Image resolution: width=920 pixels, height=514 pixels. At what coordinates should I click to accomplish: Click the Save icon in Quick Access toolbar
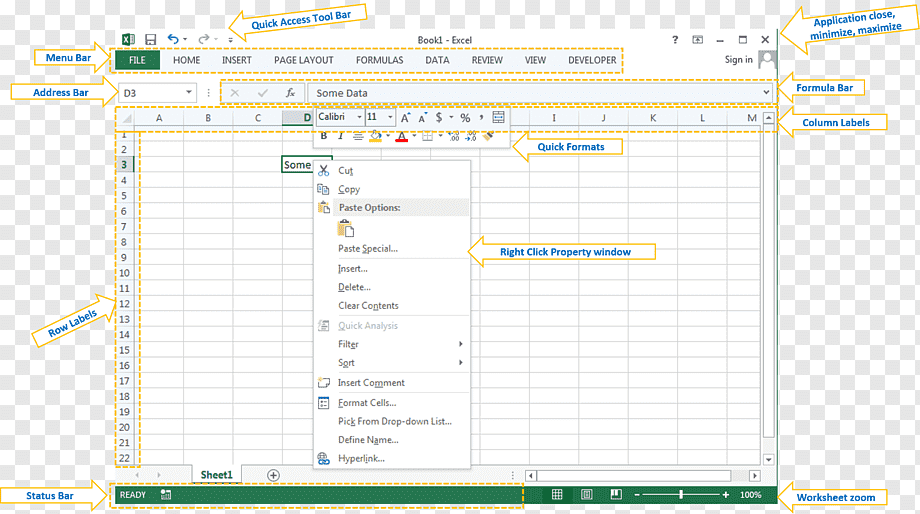(151, 39)
